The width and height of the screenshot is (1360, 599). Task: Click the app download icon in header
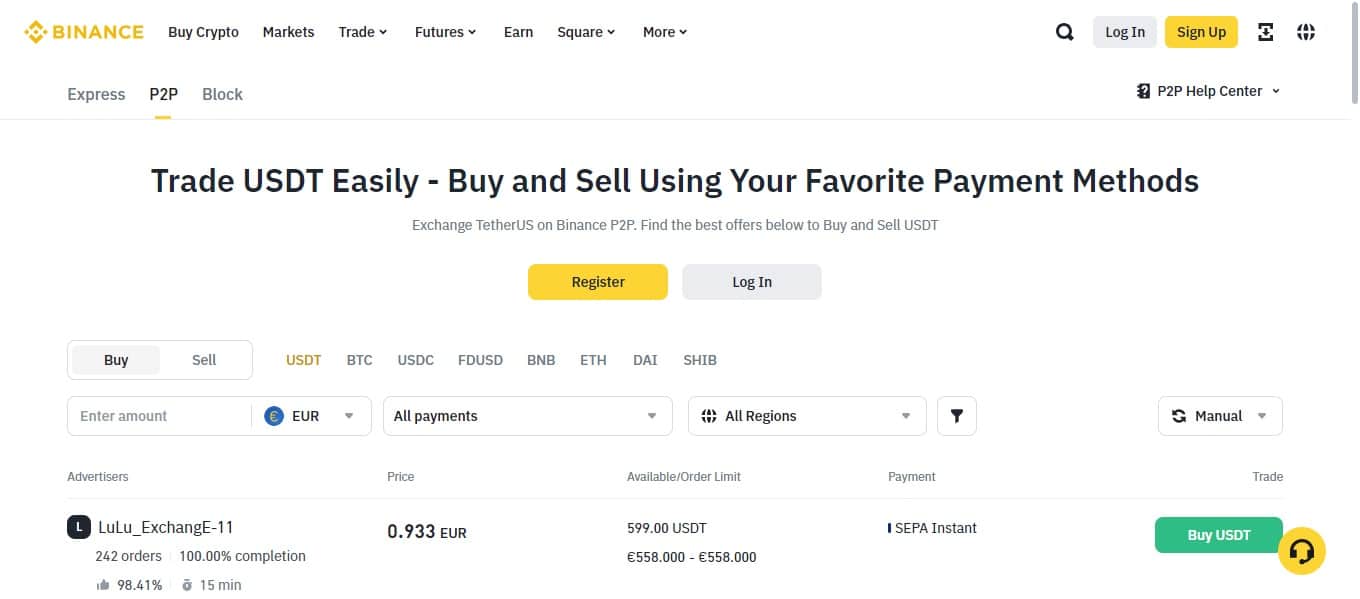(x=1266, y=32)
